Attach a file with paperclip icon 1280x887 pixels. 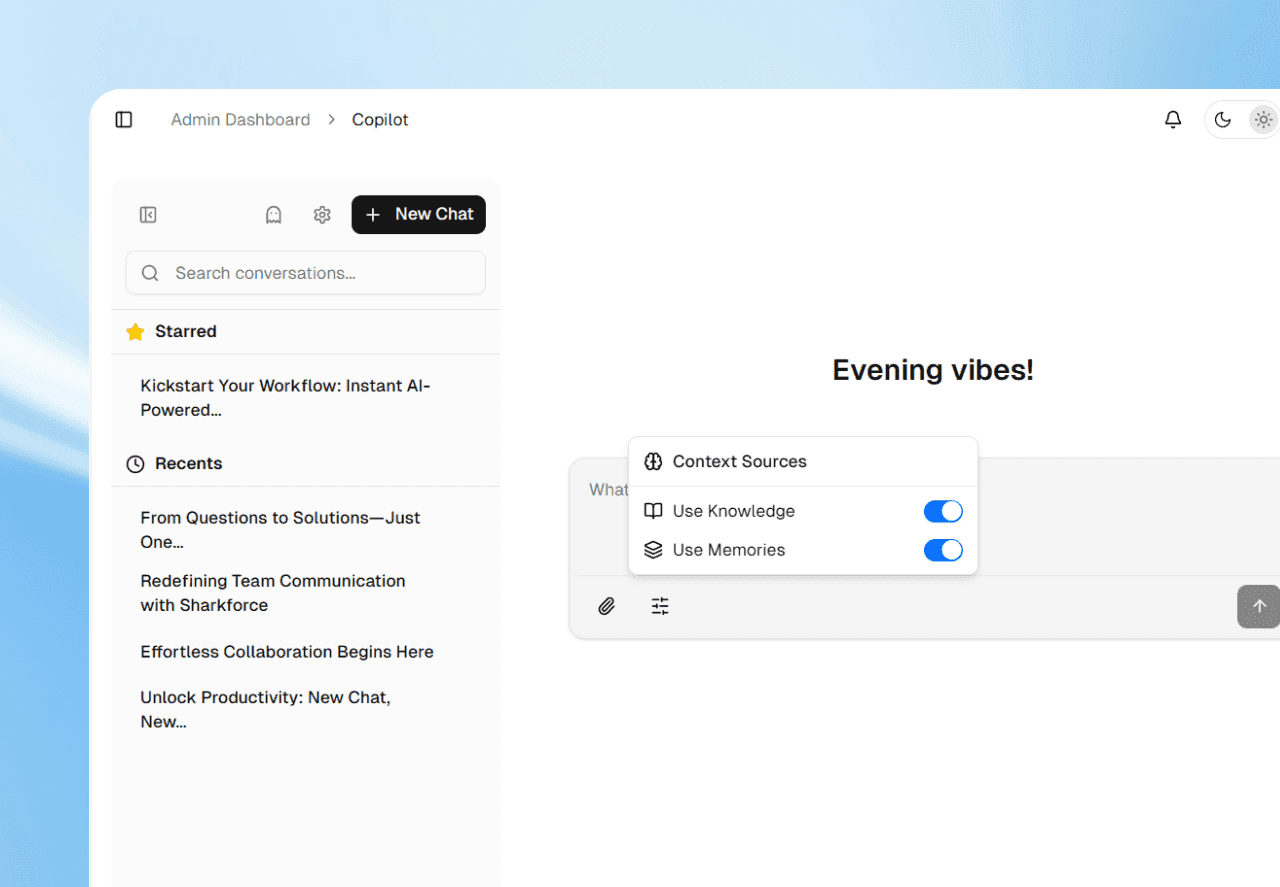pos(607,606)
